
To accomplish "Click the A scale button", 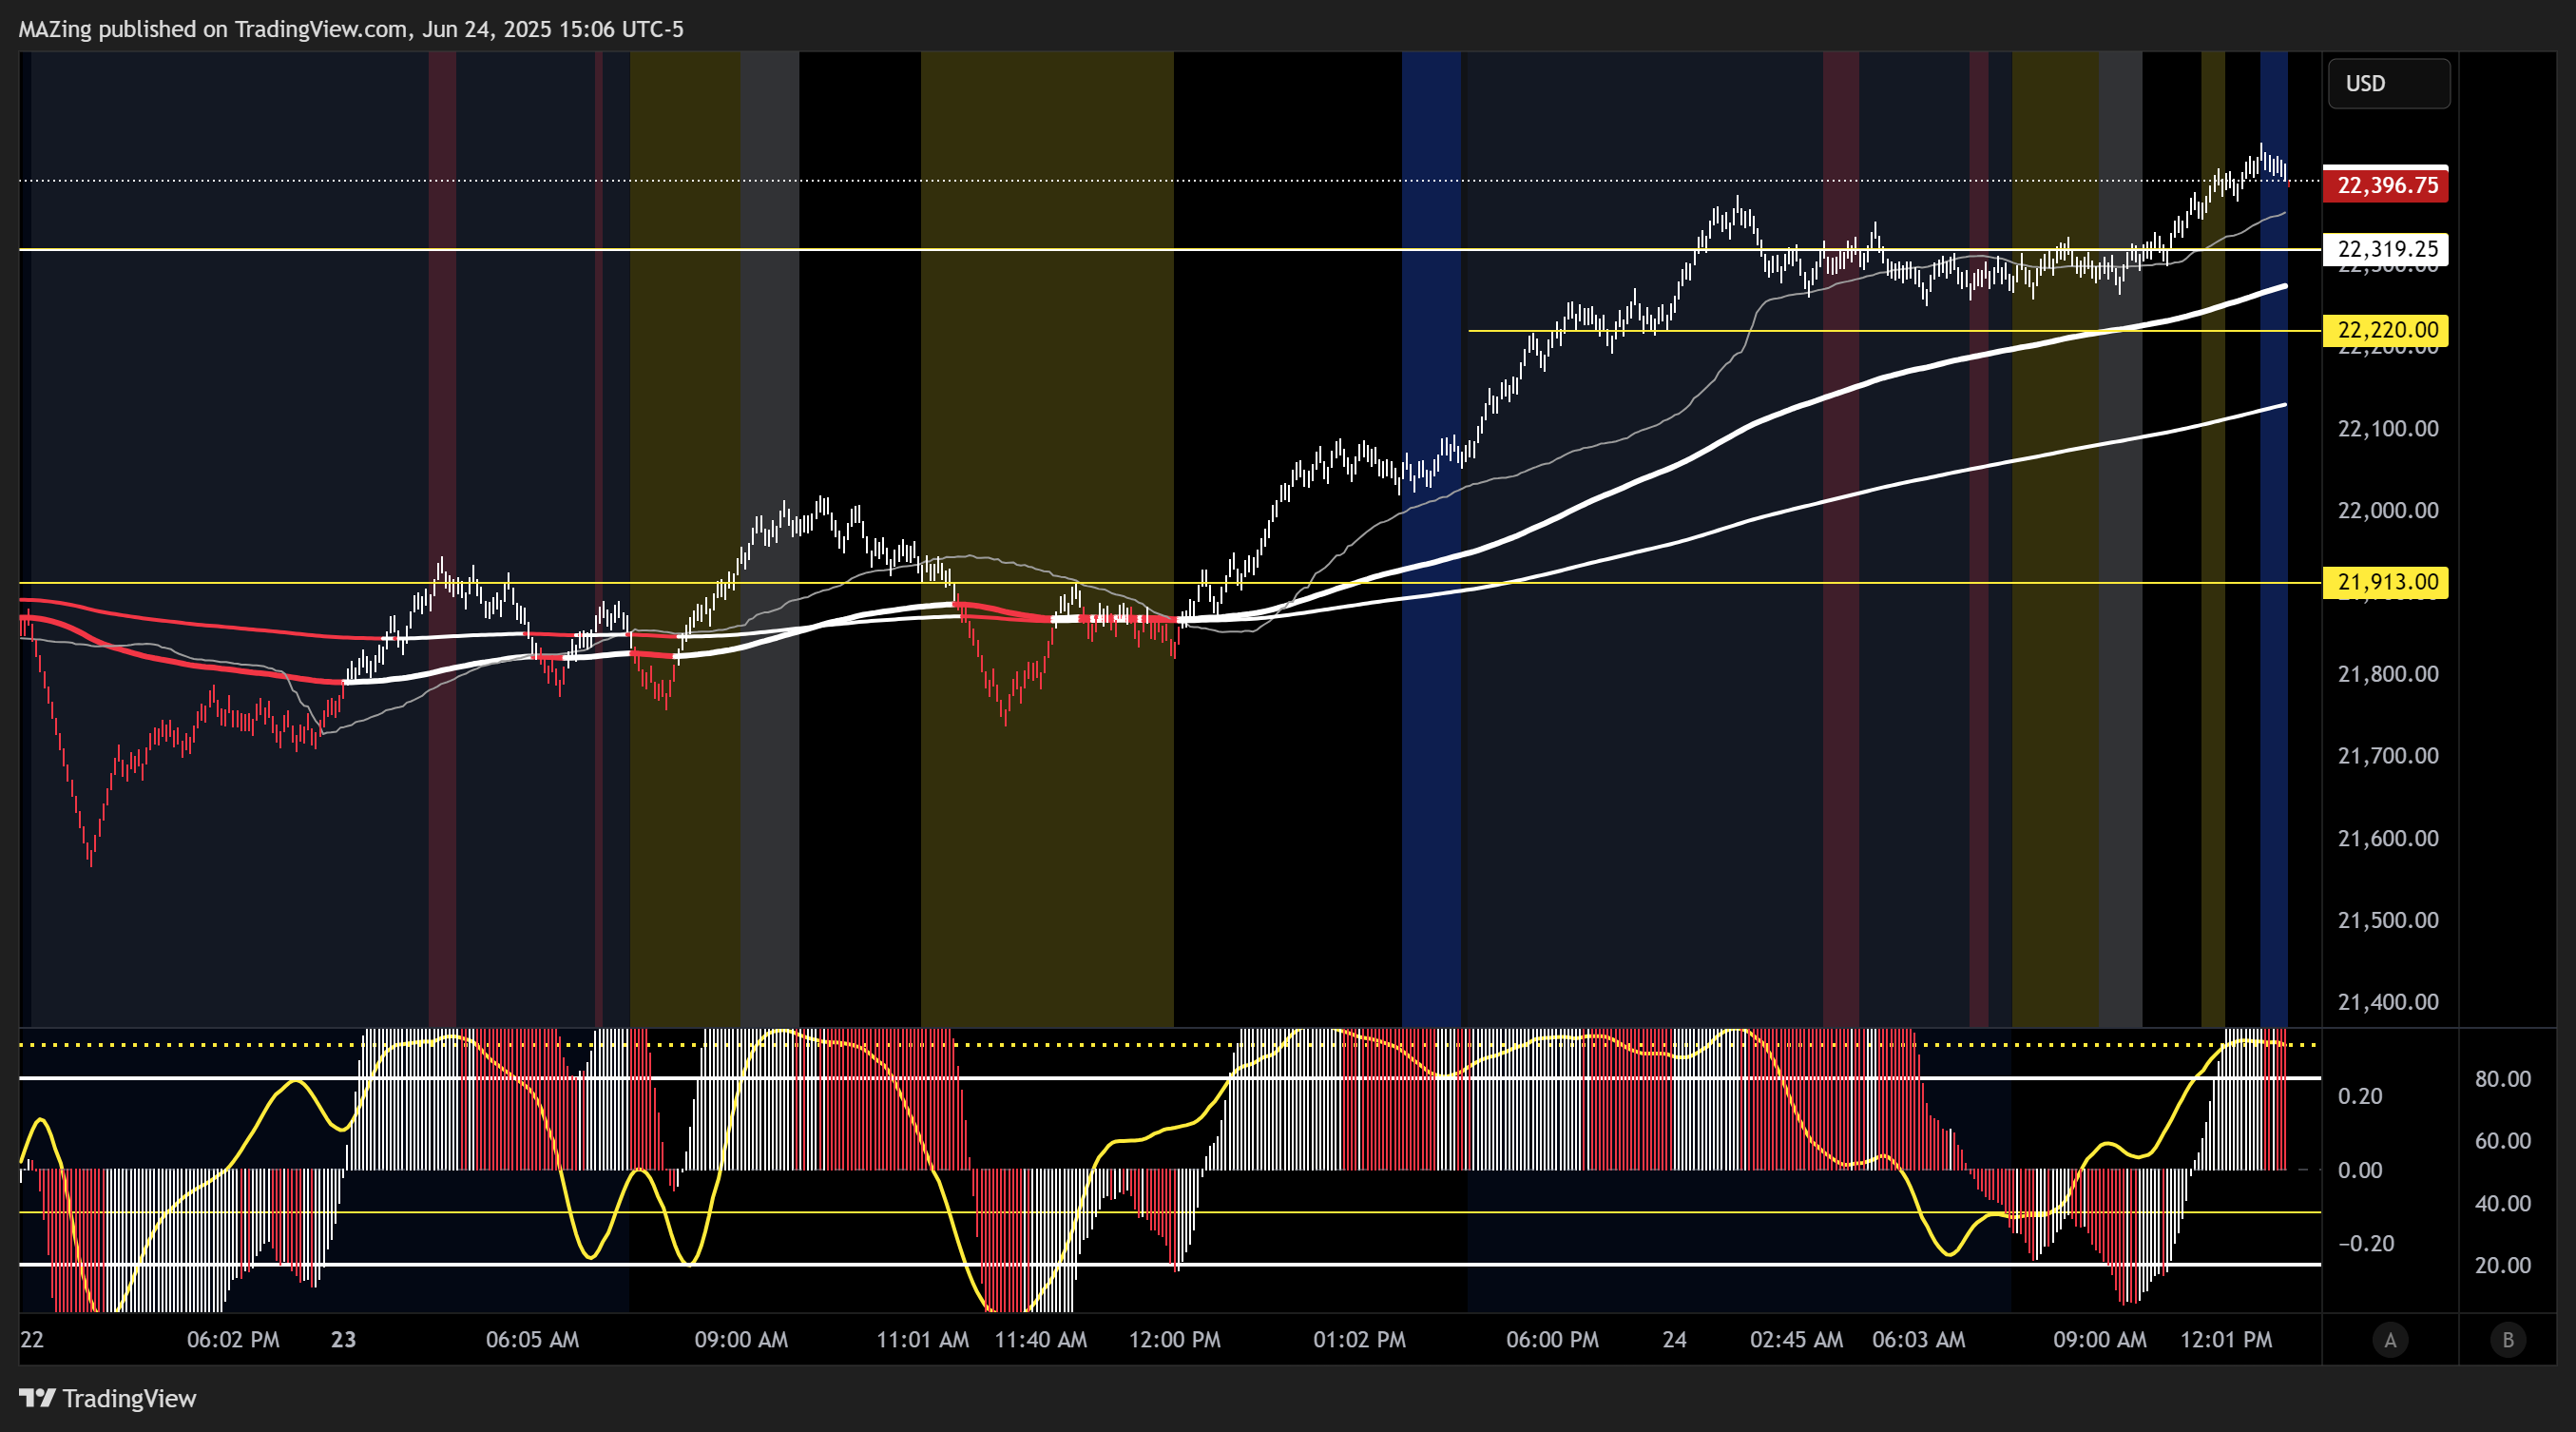I will [x=2390, y=1340].
